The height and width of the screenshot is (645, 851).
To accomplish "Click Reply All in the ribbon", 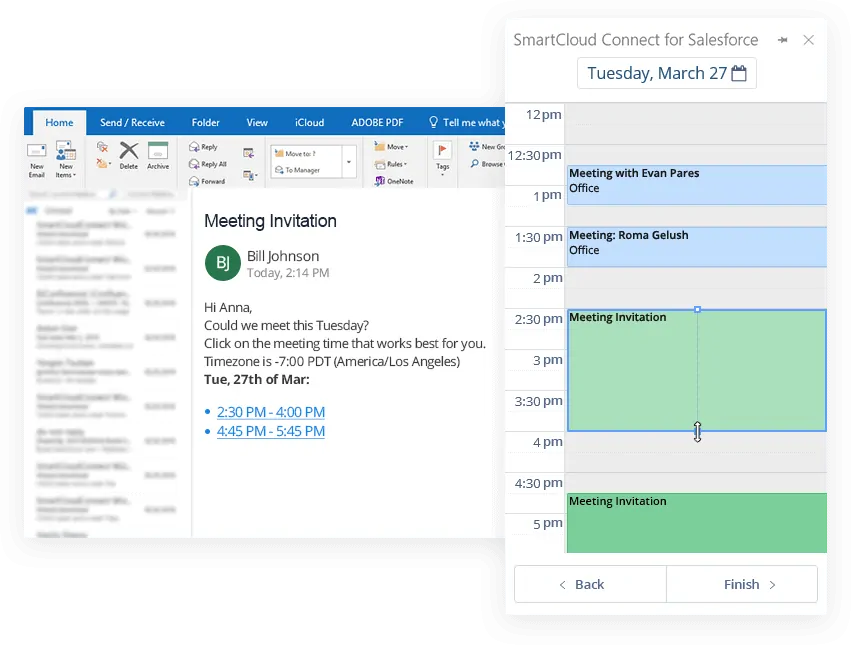I will [207, 164].
